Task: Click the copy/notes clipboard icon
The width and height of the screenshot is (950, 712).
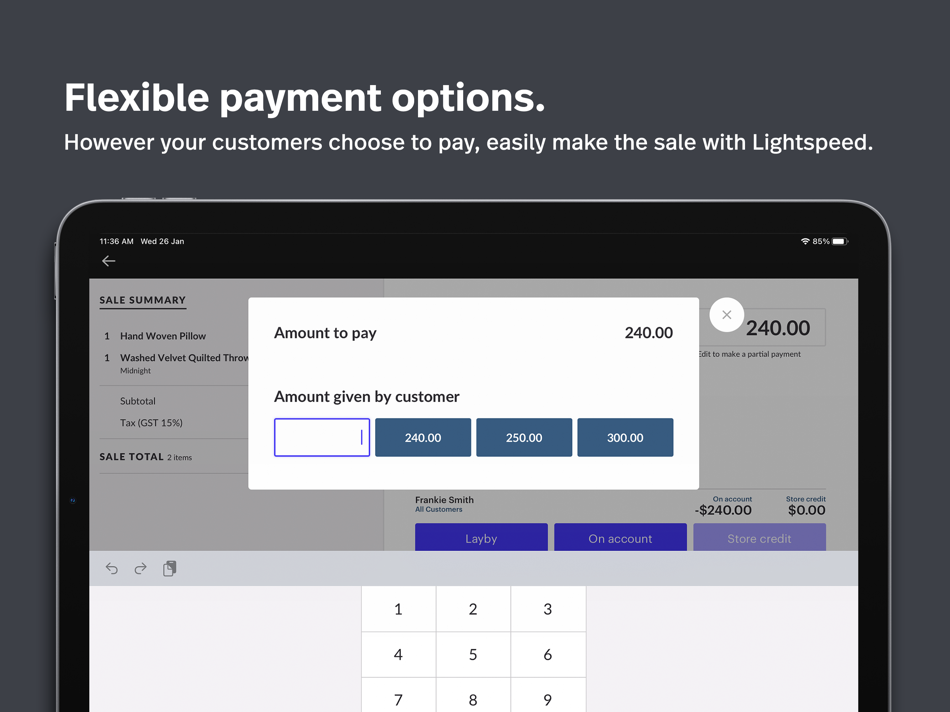Action: (169, 568)
